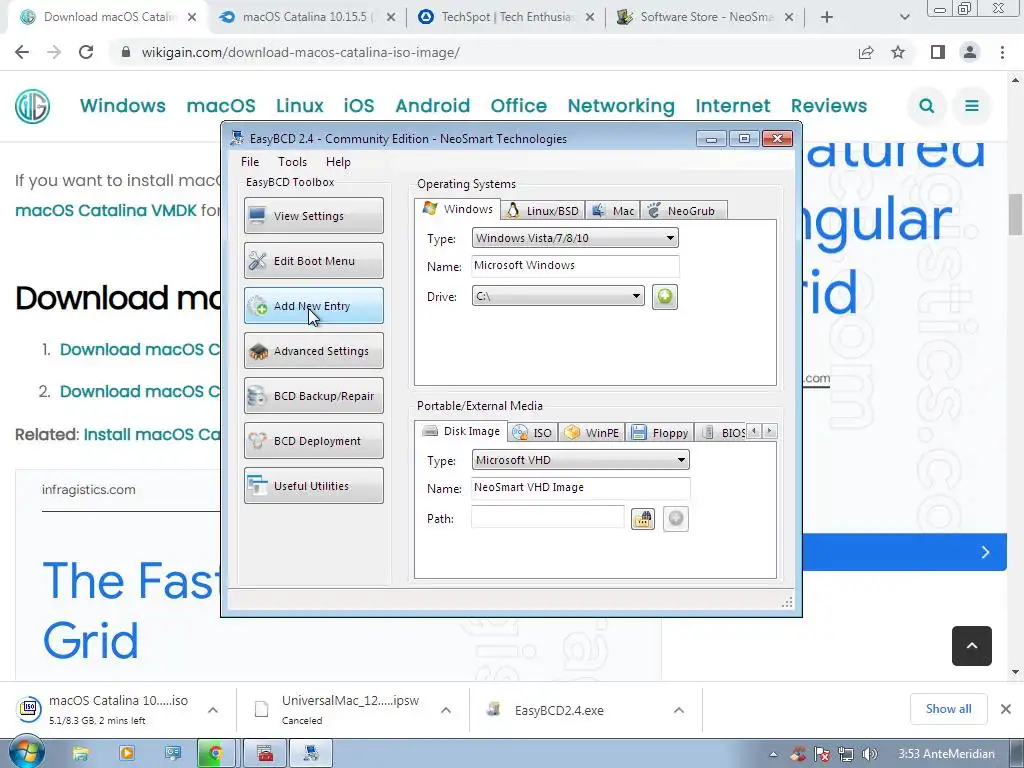Close the downloads bar
Screen dimensions: 1024x768
pyautogui.click(x=1006, y=709)
